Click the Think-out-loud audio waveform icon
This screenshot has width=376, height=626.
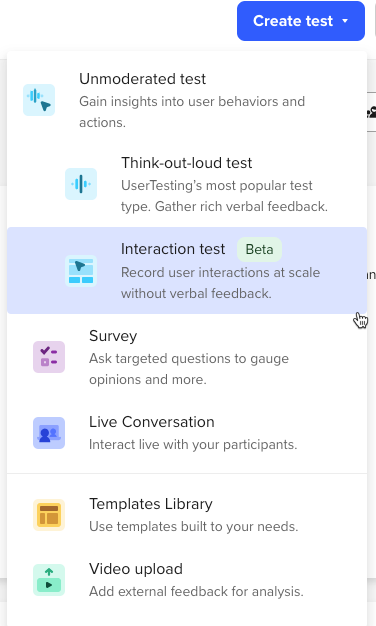(x=81, y=184)
